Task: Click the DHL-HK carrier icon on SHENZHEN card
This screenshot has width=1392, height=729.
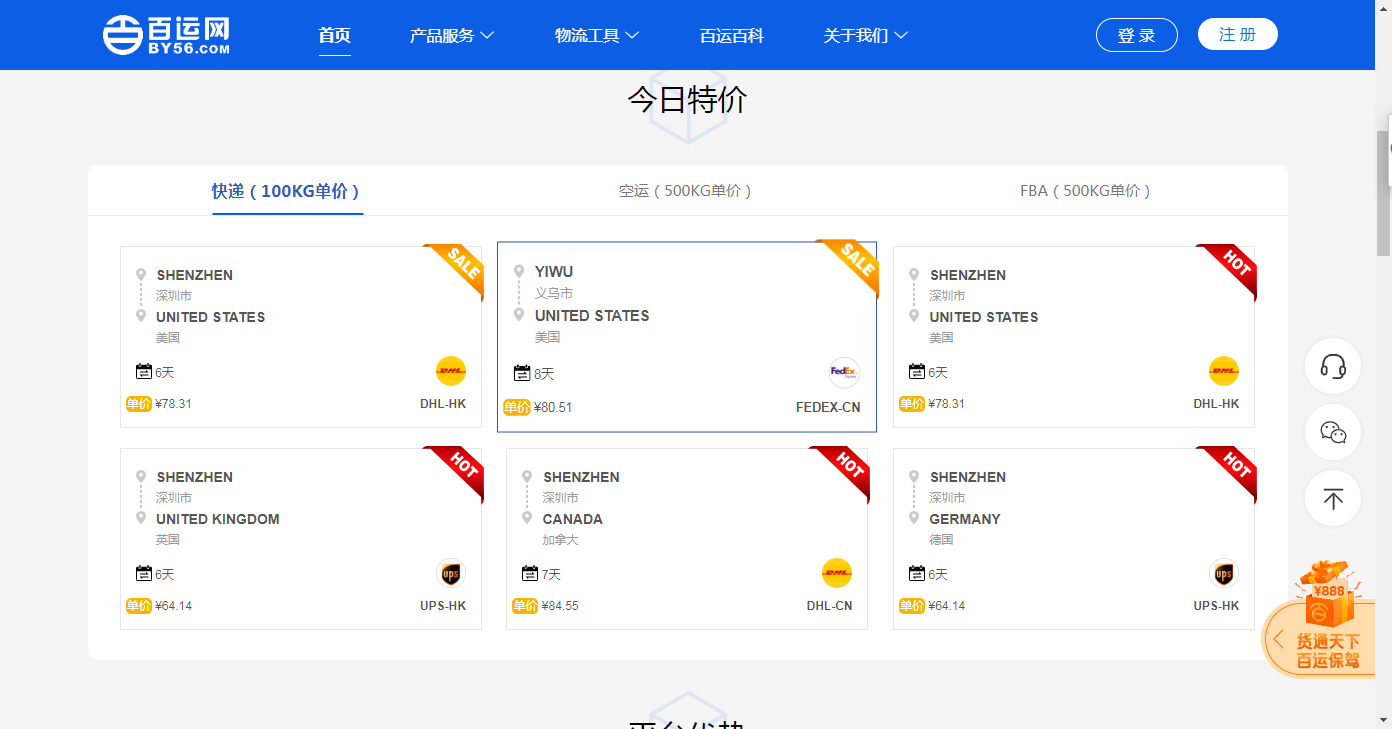Action: coord(450,371)
